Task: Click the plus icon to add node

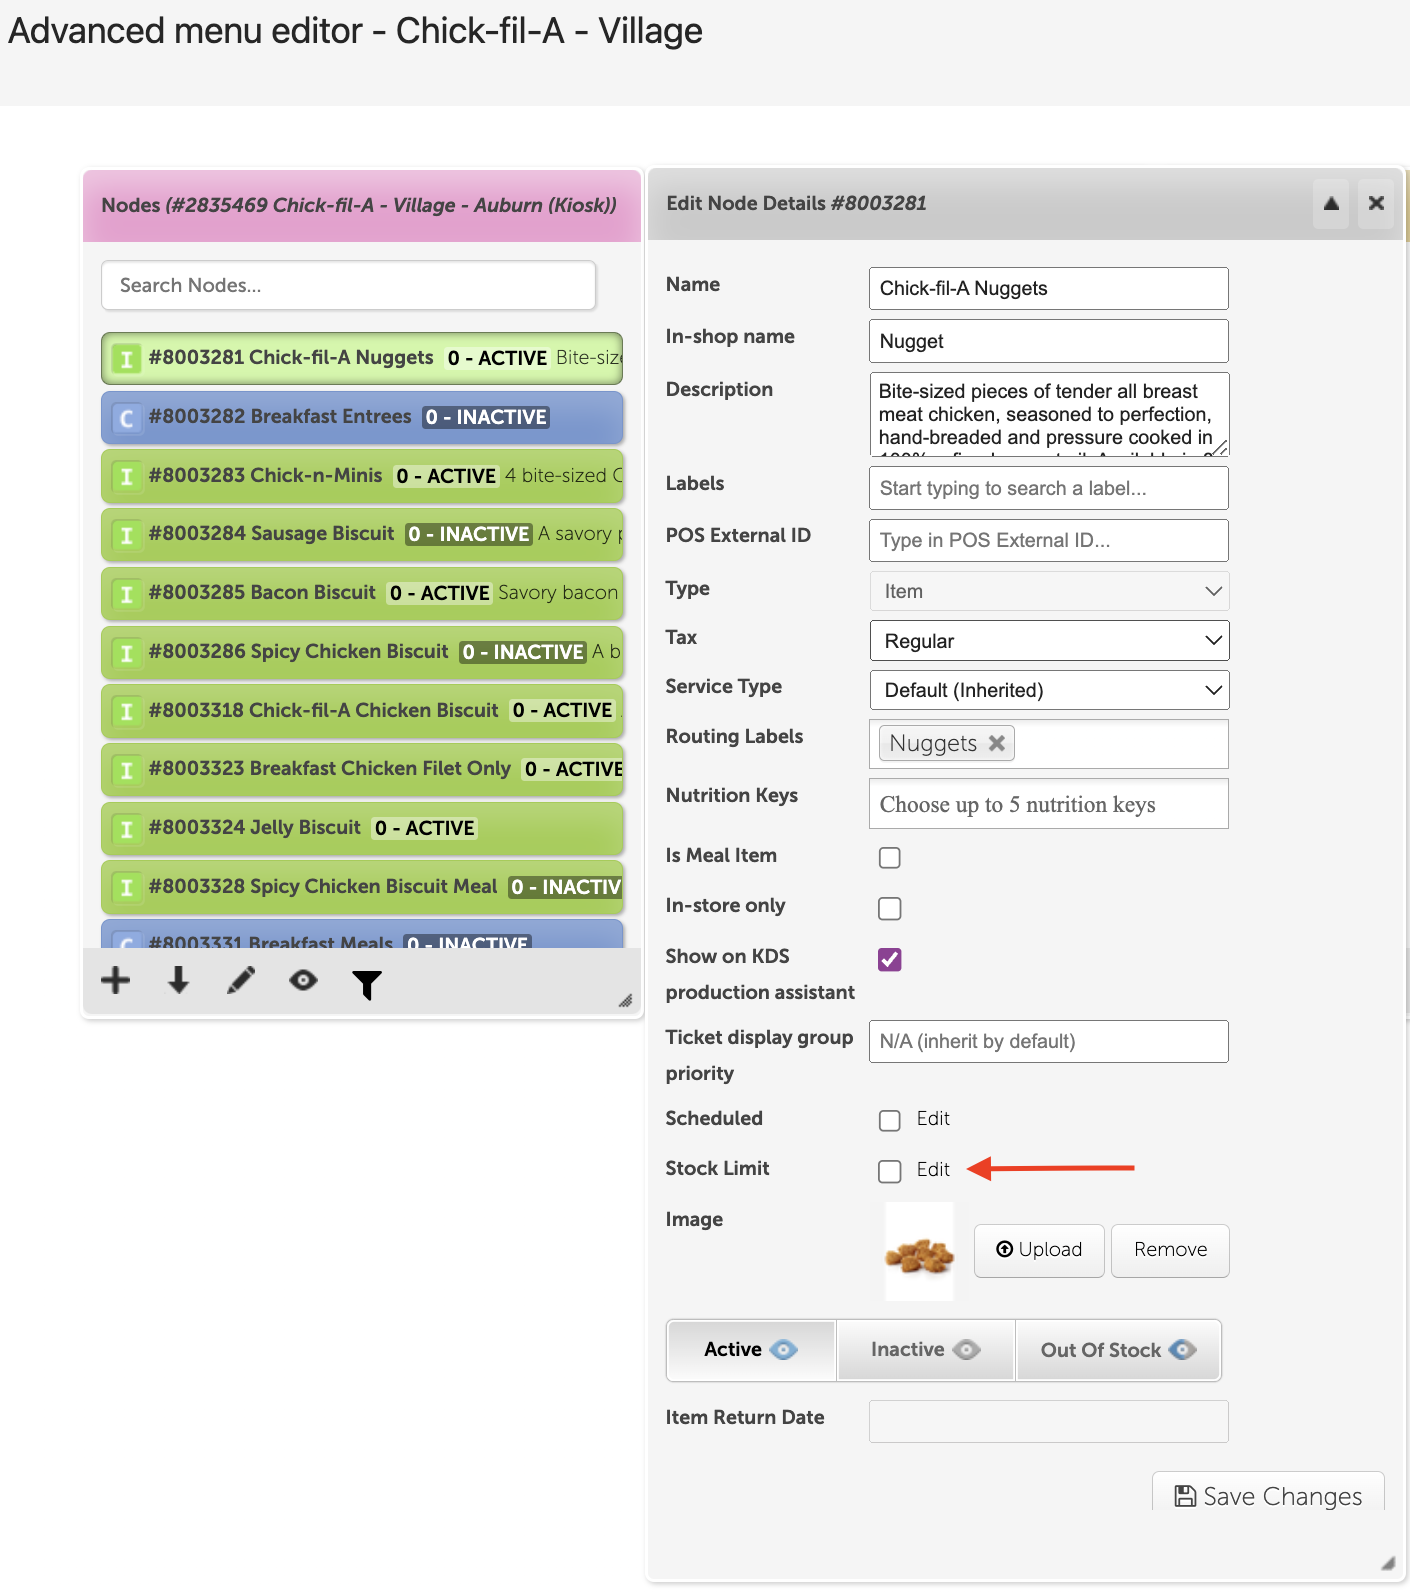Action: 116,981
